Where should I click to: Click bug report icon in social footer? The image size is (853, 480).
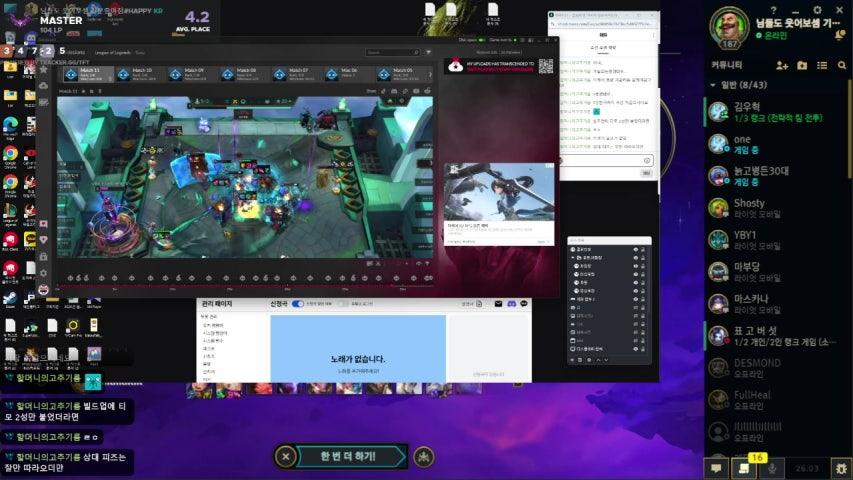842,469
